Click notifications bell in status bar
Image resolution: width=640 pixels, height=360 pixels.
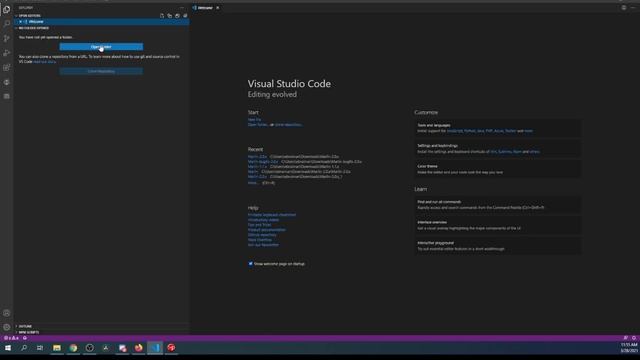[634, 338]
